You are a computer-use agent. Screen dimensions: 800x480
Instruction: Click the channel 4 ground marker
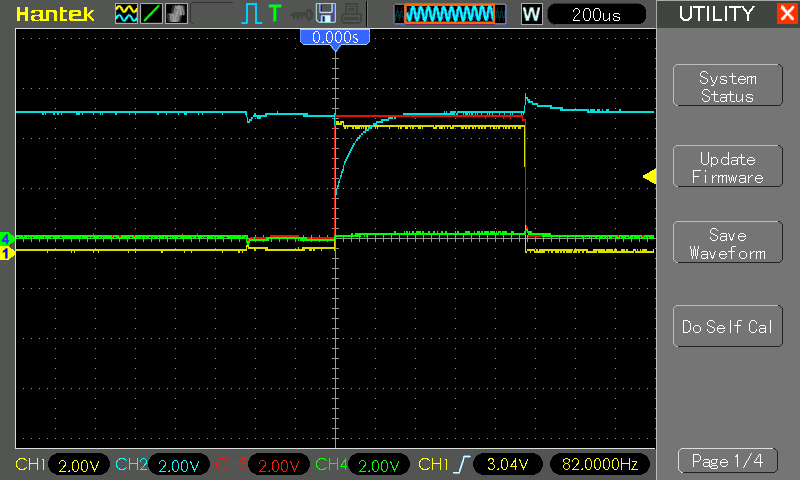point(7,238)
